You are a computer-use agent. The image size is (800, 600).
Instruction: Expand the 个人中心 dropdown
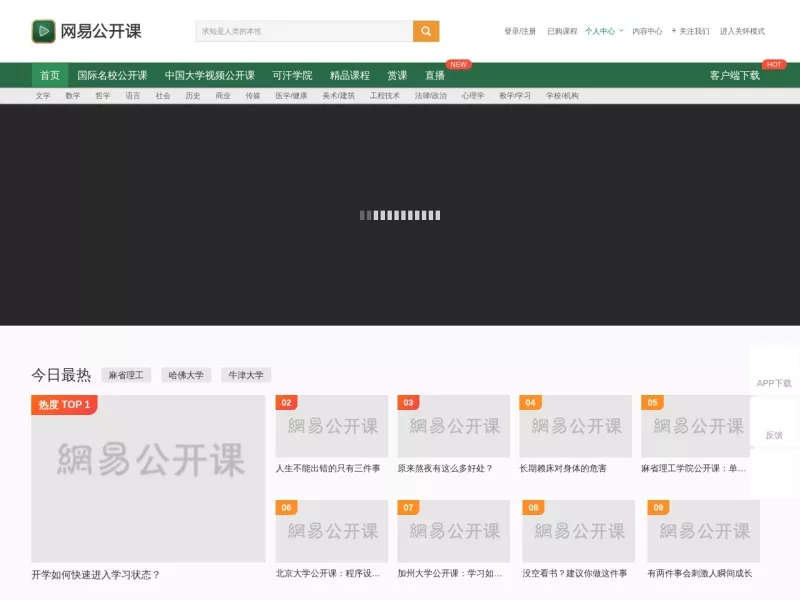click(x=604, y=31)
